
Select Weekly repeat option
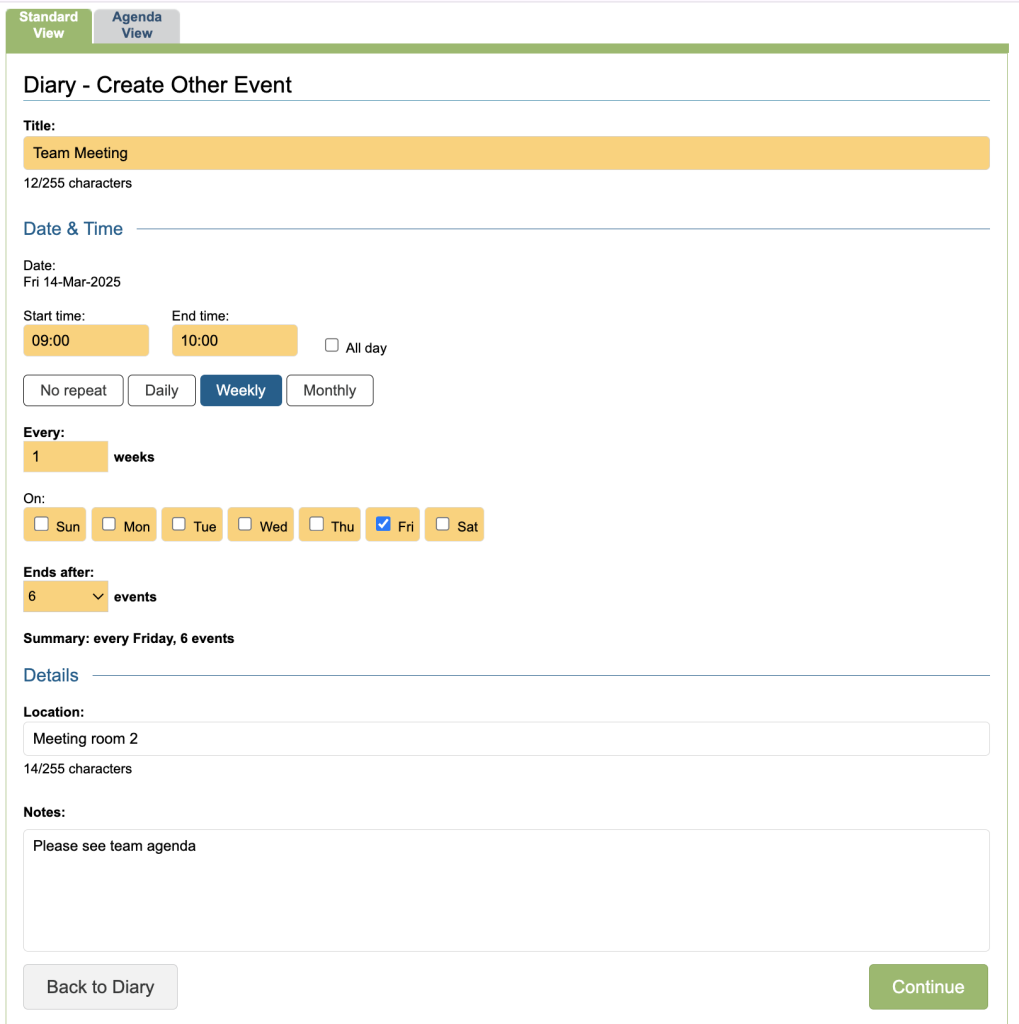[x=241, y=390]
